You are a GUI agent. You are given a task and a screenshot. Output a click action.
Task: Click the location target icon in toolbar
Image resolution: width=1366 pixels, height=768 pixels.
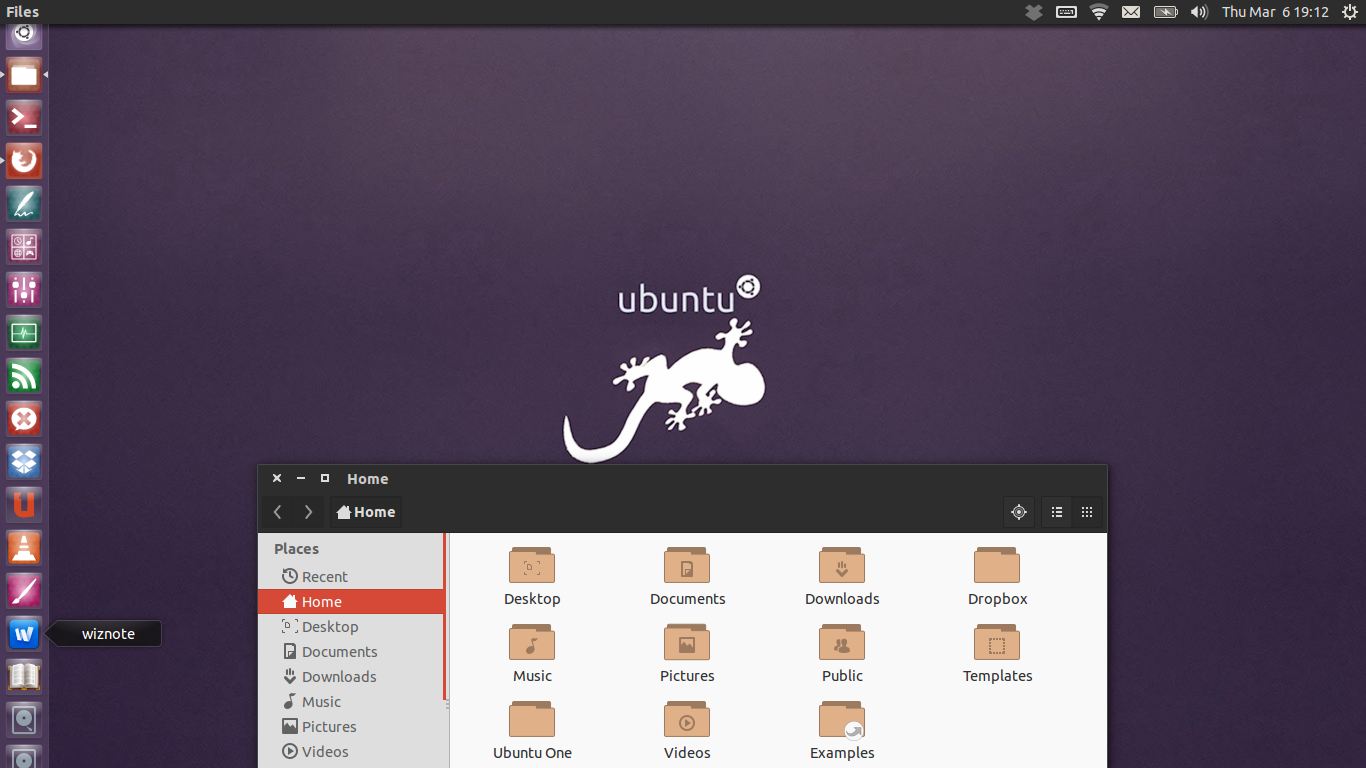[x=1019, y=512]
